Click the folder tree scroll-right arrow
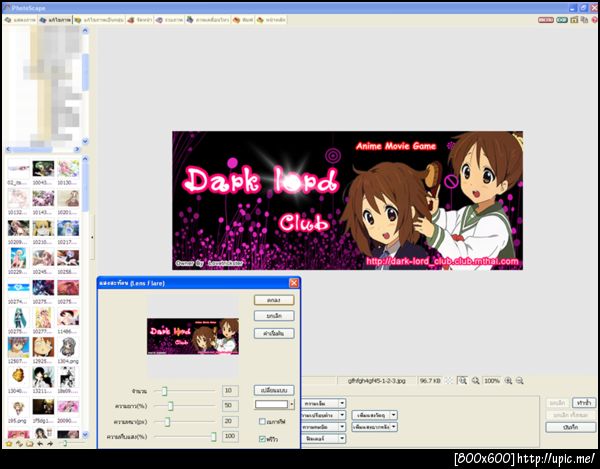 click(77, 149)
